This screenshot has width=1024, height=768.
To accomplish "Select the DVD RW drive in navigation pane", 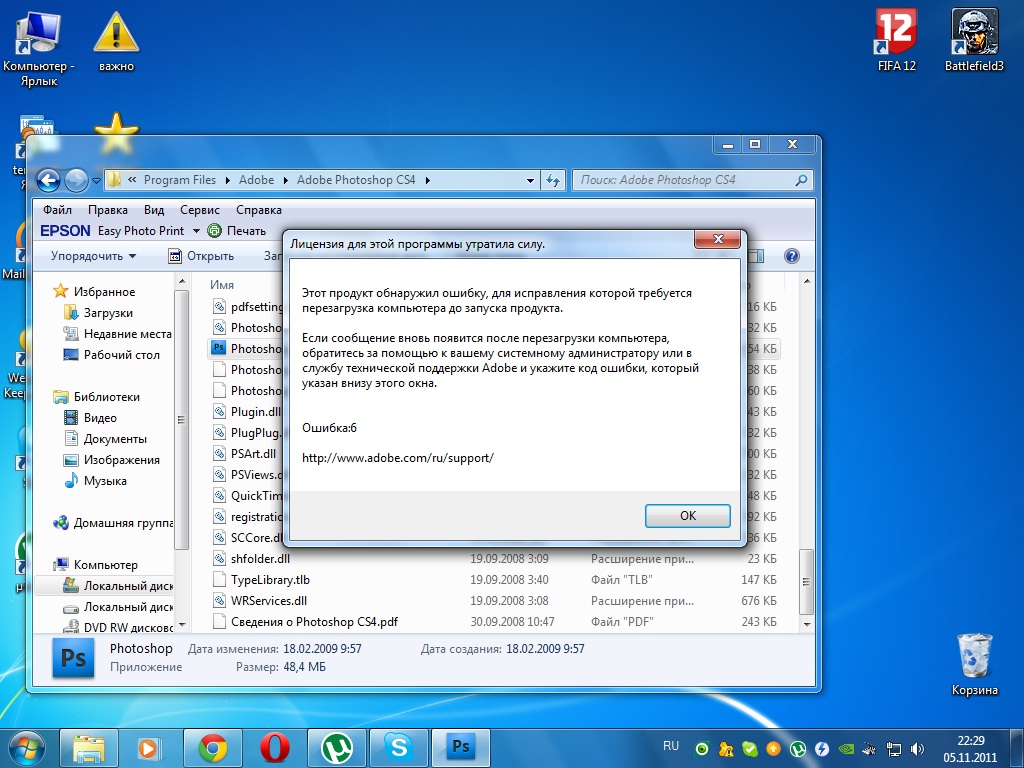I will (x=118, y=627).
